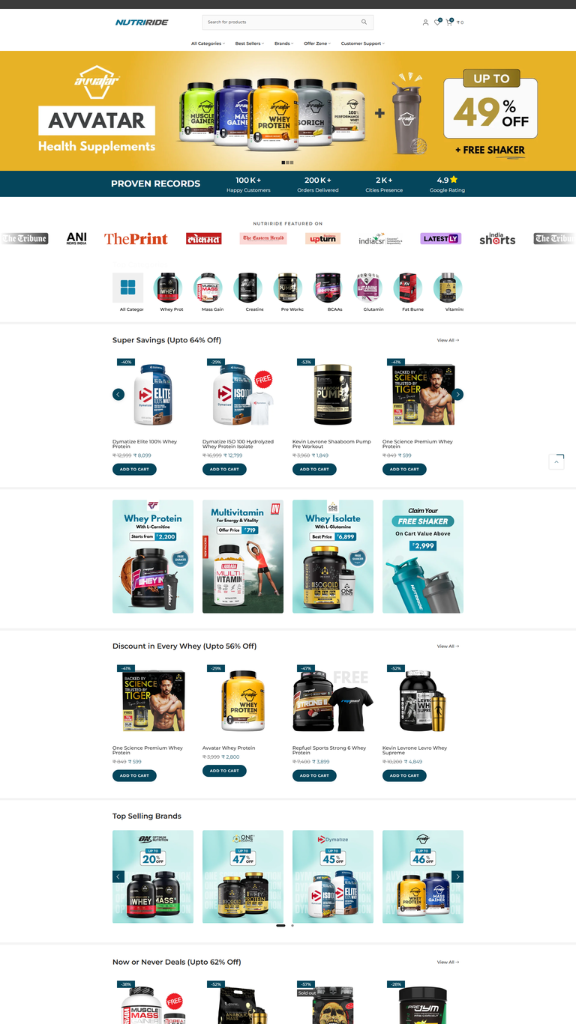
Task: Expand the All Categories dropdown menu
Action: pyautogui.click(x=208, y=44)
